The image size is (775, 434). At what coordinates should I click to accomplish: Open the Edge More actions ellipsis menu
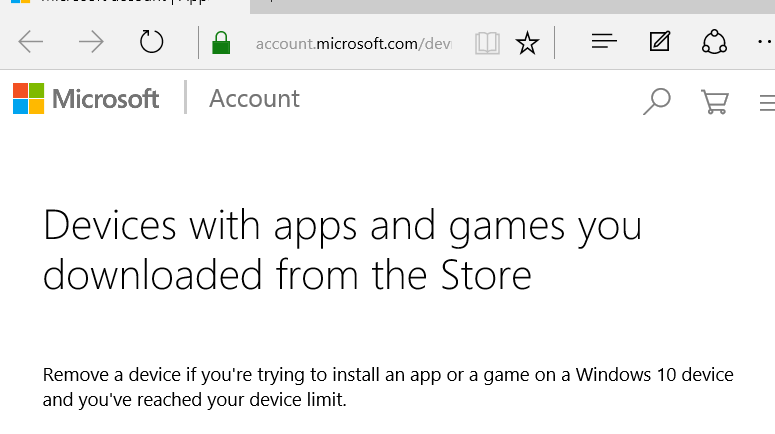766,42
